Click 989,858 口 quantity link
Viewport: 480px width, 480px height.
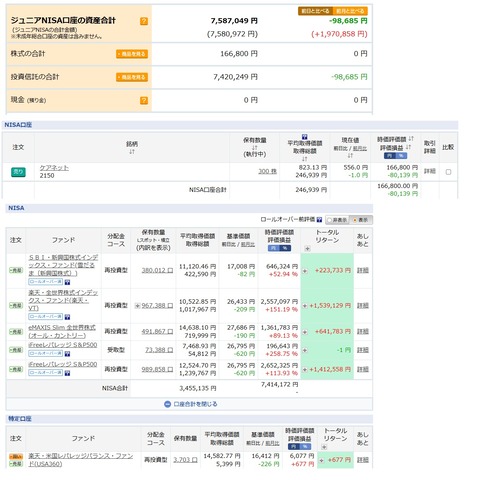(157, 369)
